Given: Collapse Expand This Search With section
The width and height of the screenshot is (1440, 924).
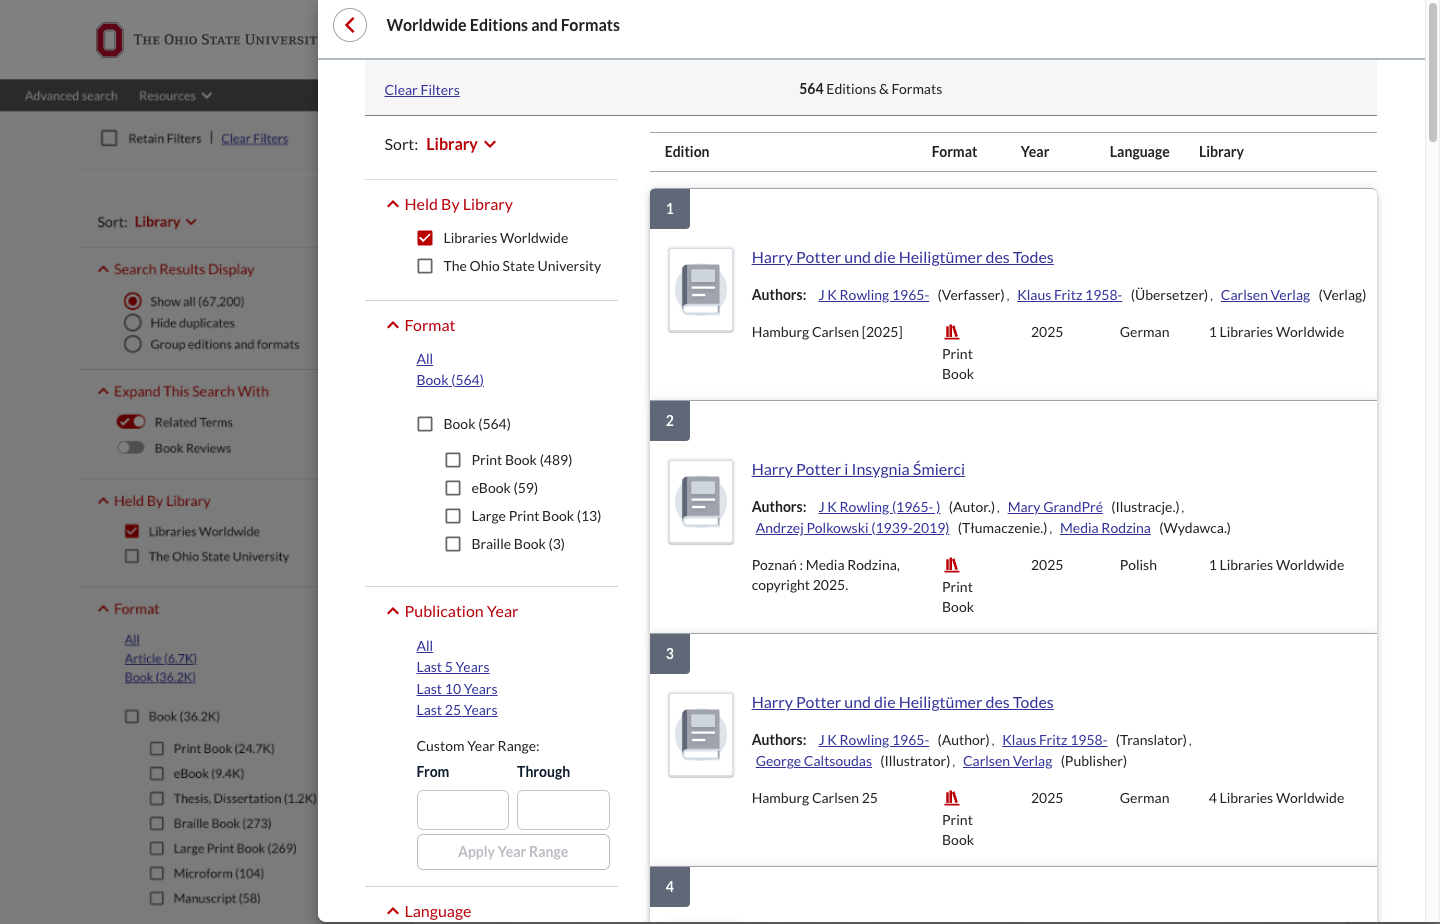Looking at the screenshot, I should 183,391.
